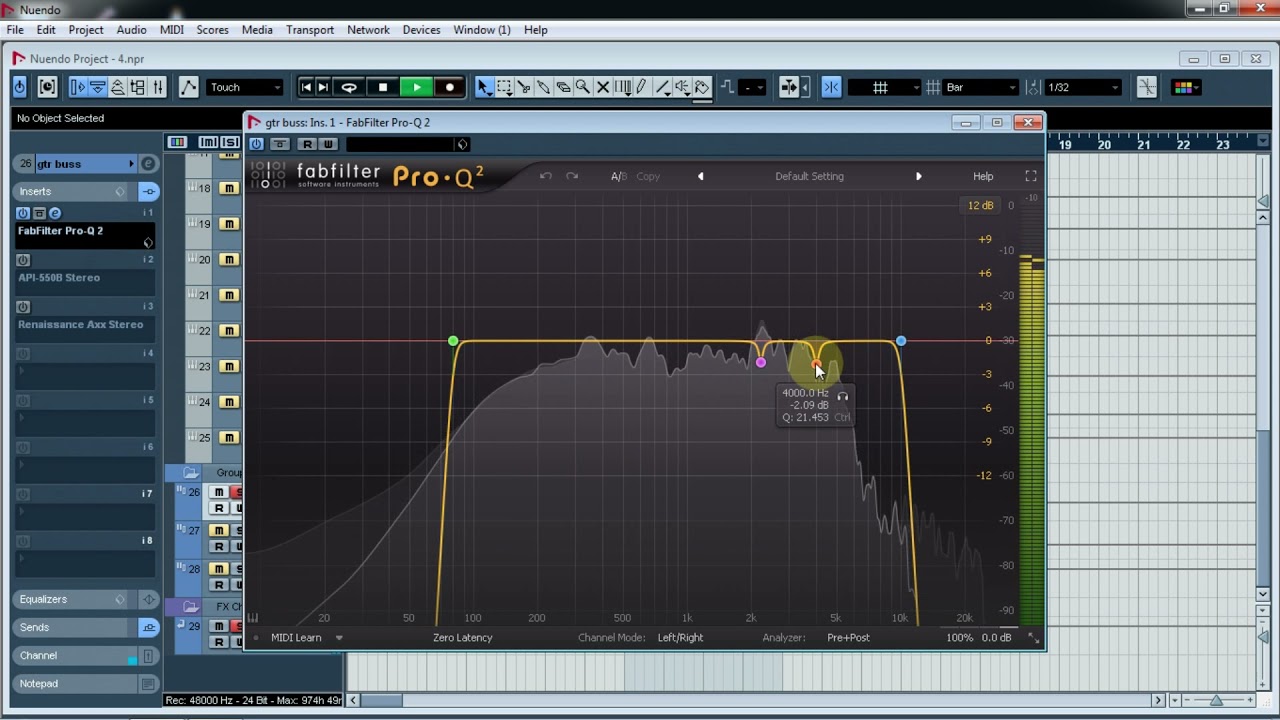Toggle Write automation W in plugin window
Image resolution: width=1280 pixels, height=720 pixels.
click(328, 144)
